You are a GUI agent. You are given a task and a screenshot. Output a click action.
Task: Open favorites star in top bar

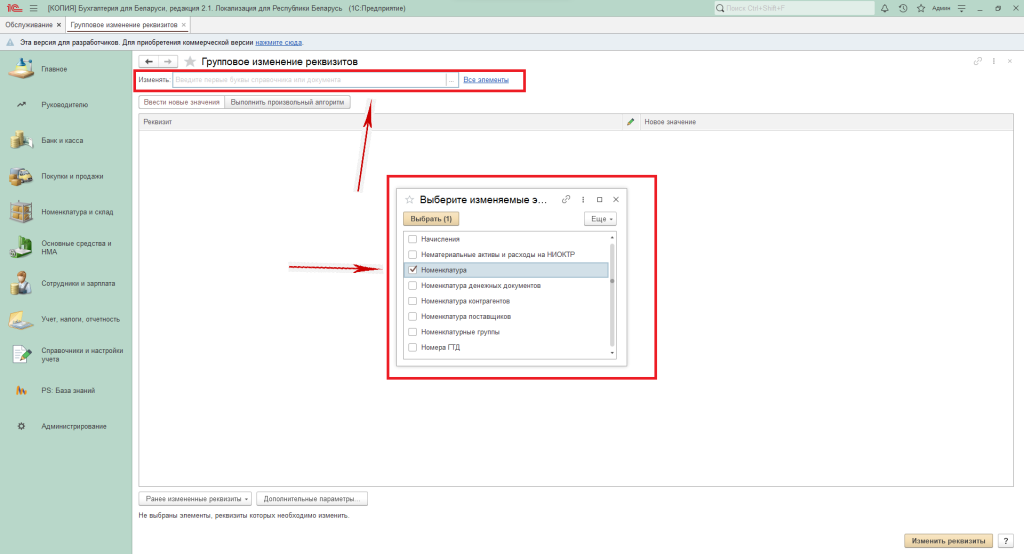click(920, 8)
